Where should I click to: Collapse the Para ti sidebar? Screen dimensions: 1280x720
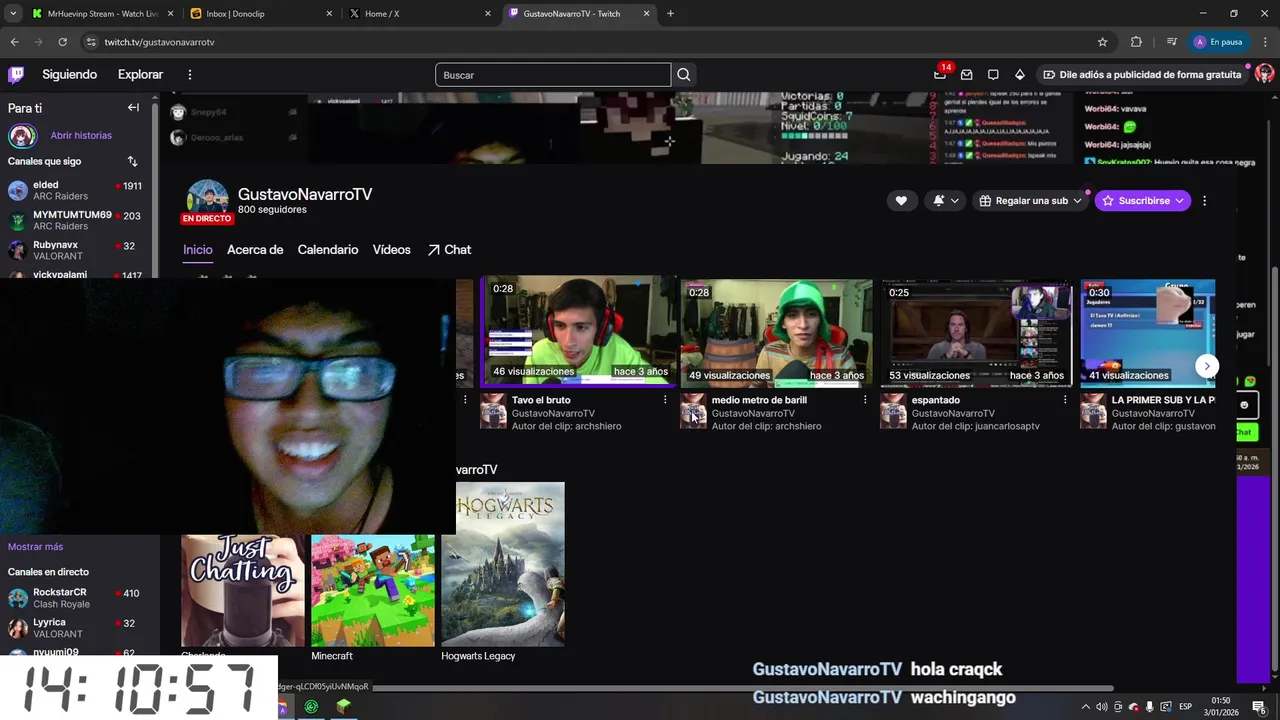[133, 108]
